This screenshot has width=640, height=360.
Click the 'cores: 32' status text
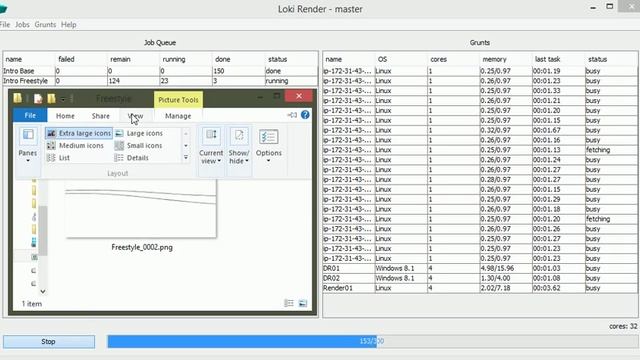(623, 326)
